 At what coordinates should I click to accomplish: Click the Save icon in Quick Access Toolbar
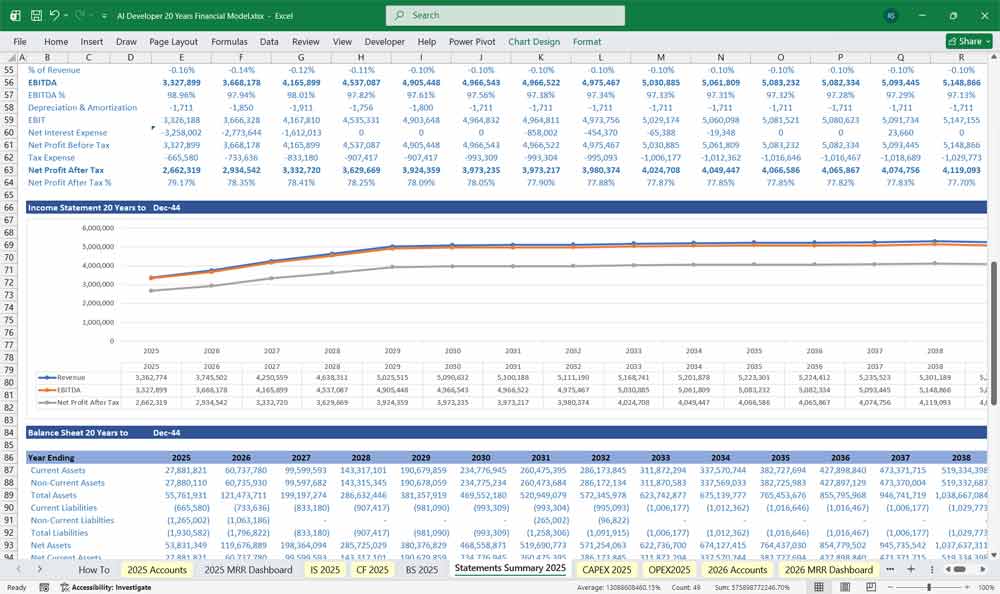(35, 14)
